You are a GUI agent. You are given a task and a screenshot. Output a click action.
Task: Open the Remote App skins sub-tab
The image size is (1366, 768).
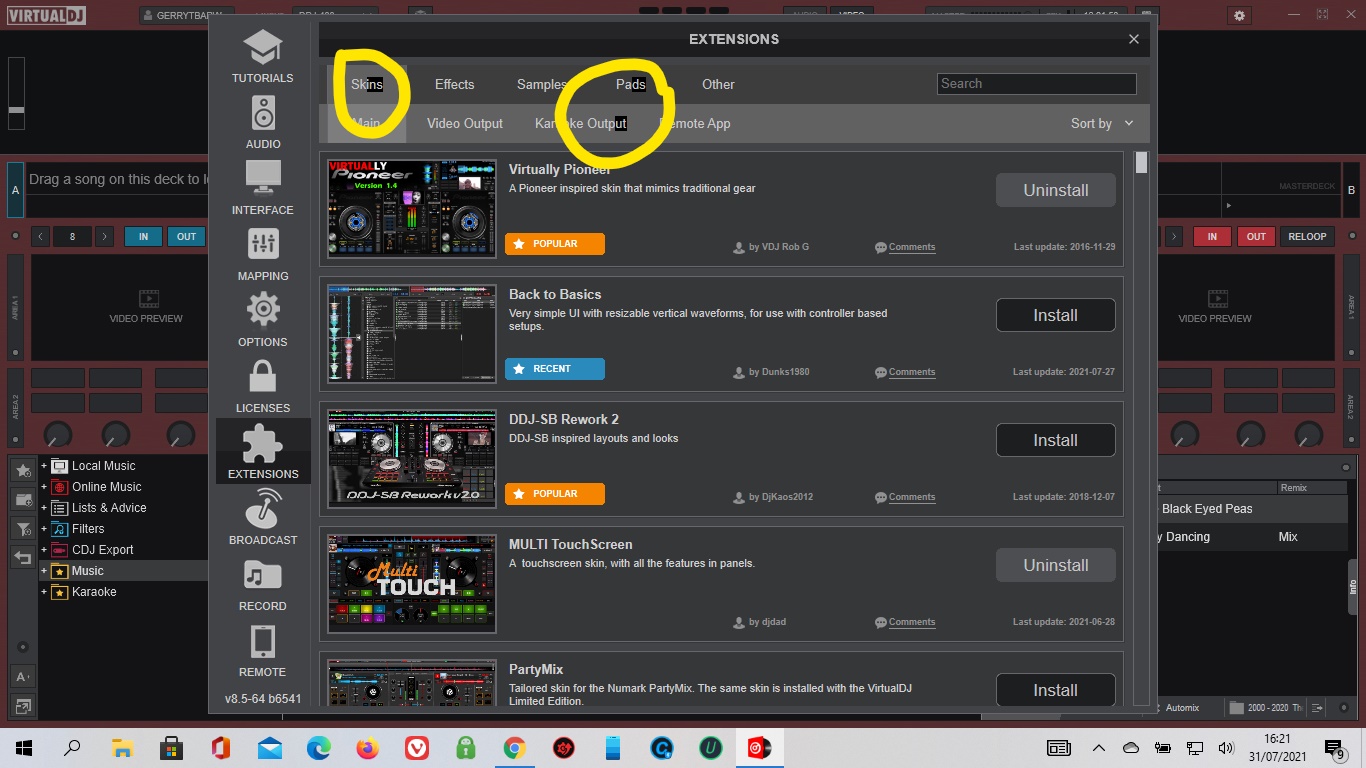coord(695,123)
